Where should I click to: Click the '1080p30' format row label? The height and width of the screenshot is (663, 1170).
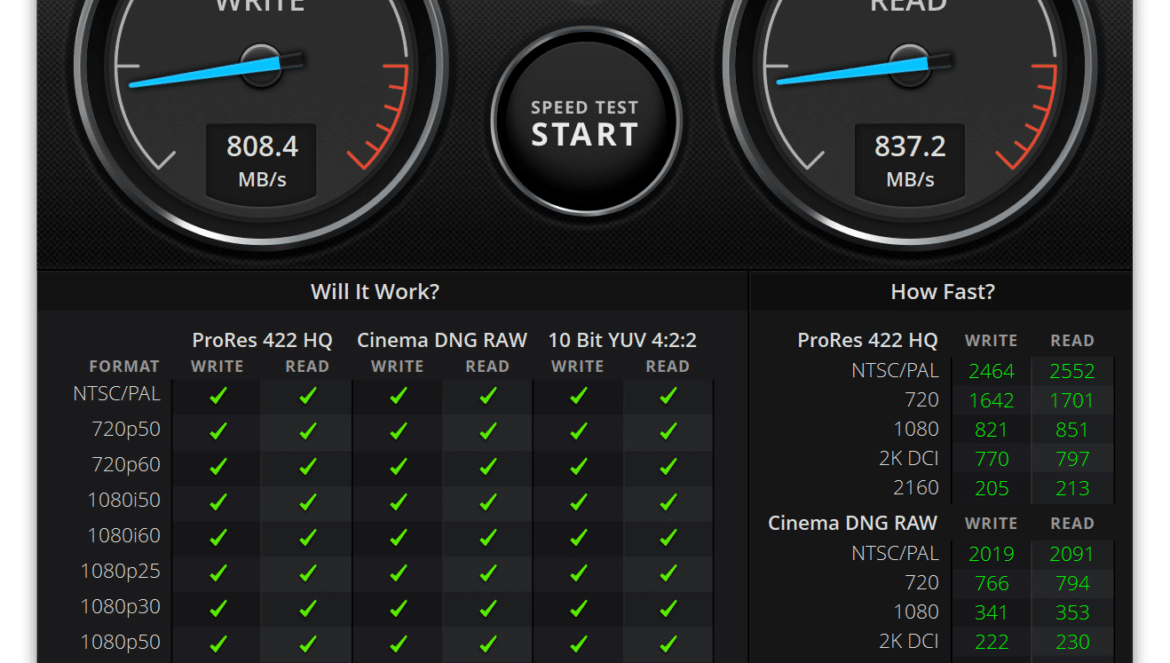click(x=120, y=607)
